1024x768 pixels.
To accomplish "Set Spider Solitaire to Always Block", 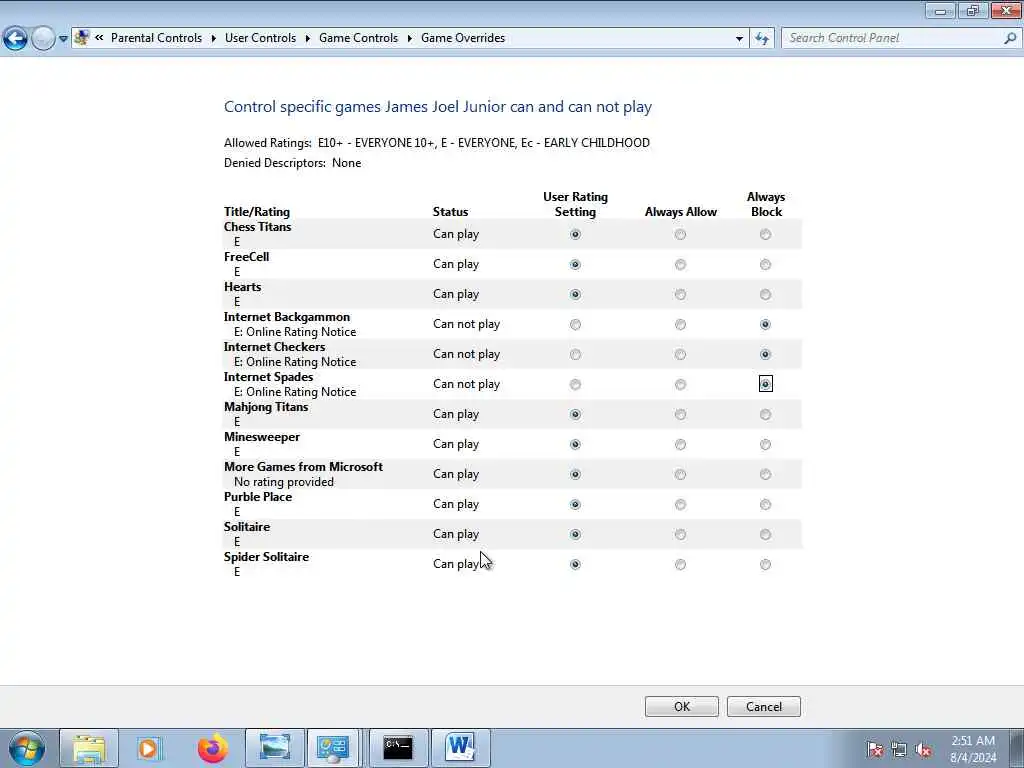I will tap(765, 565).
